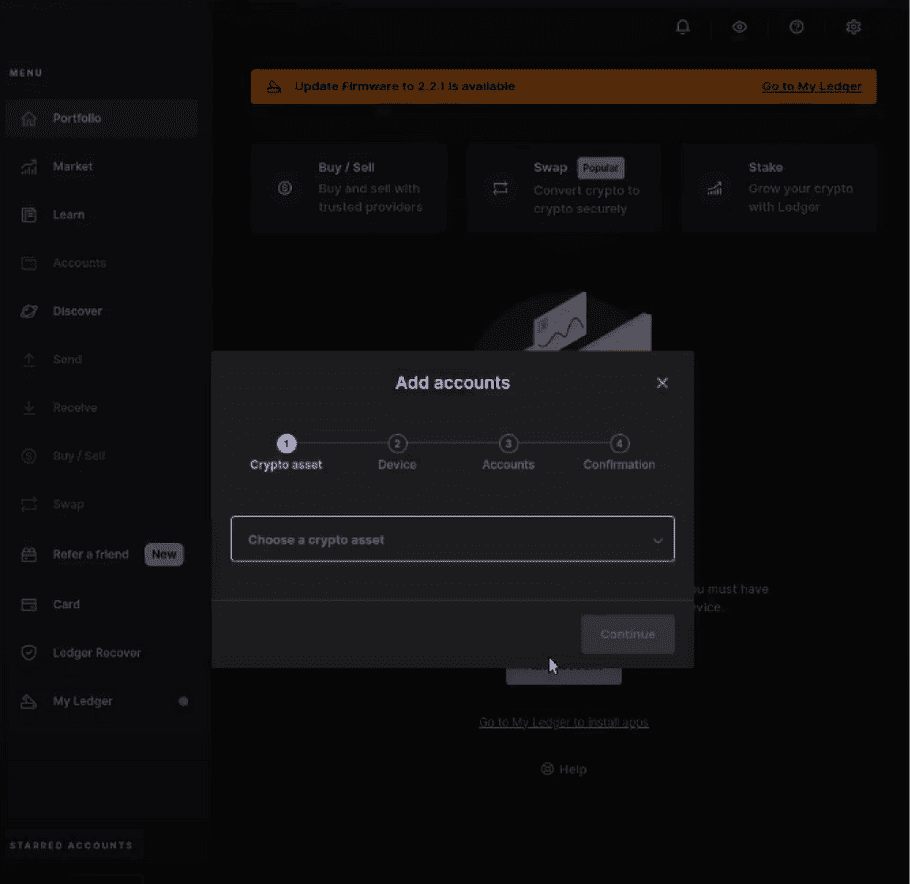Click the dropdown chevron in the asset selector

(658, 541)
